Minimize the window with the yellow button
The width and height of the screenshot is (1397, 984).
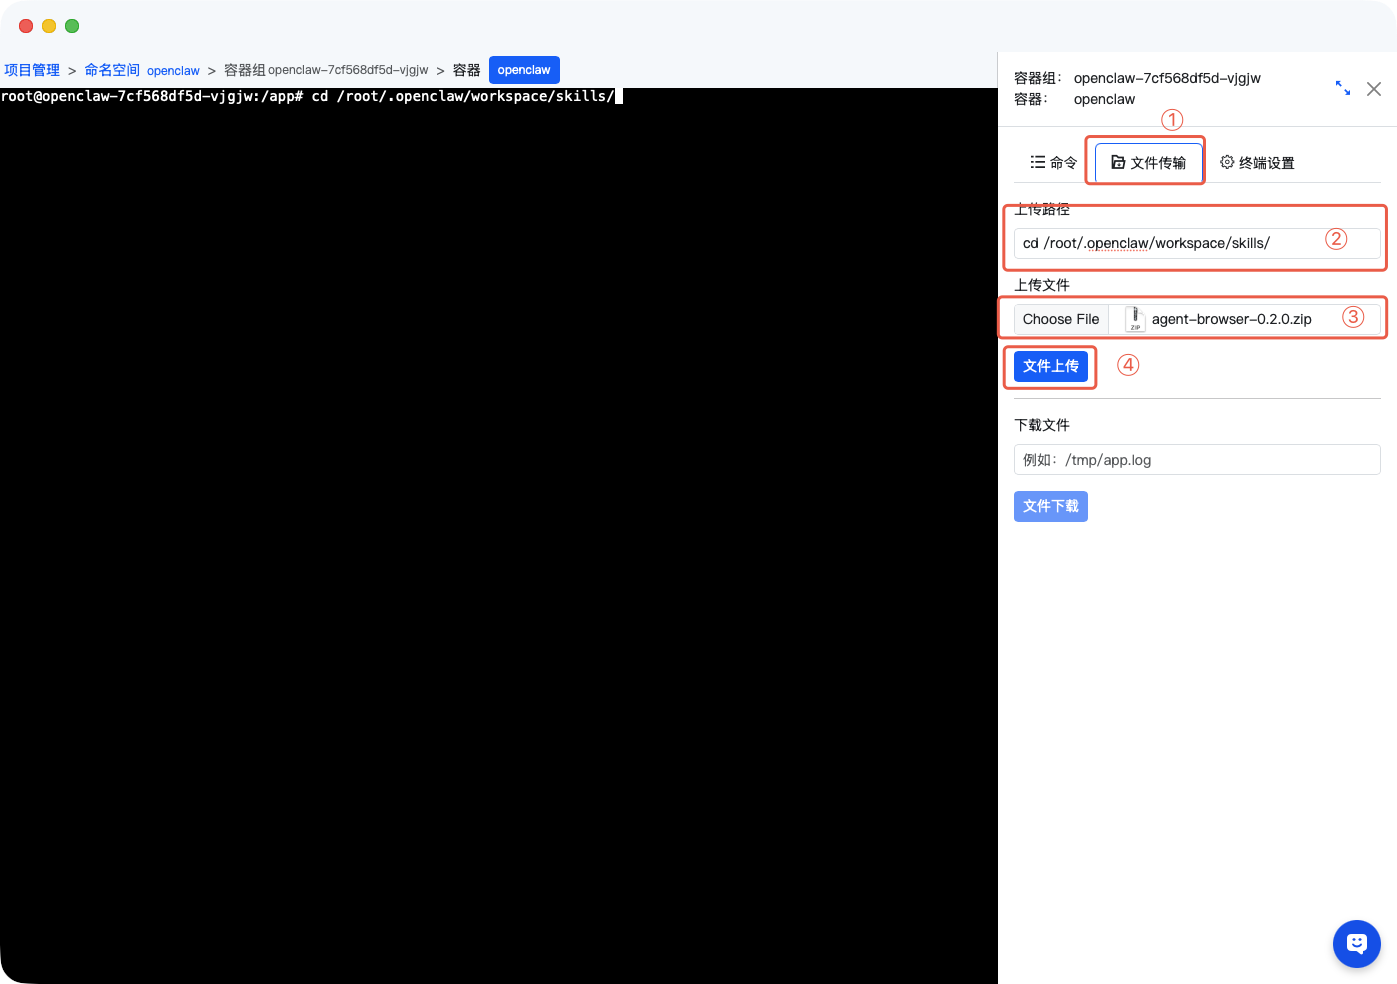pos(49,26)
